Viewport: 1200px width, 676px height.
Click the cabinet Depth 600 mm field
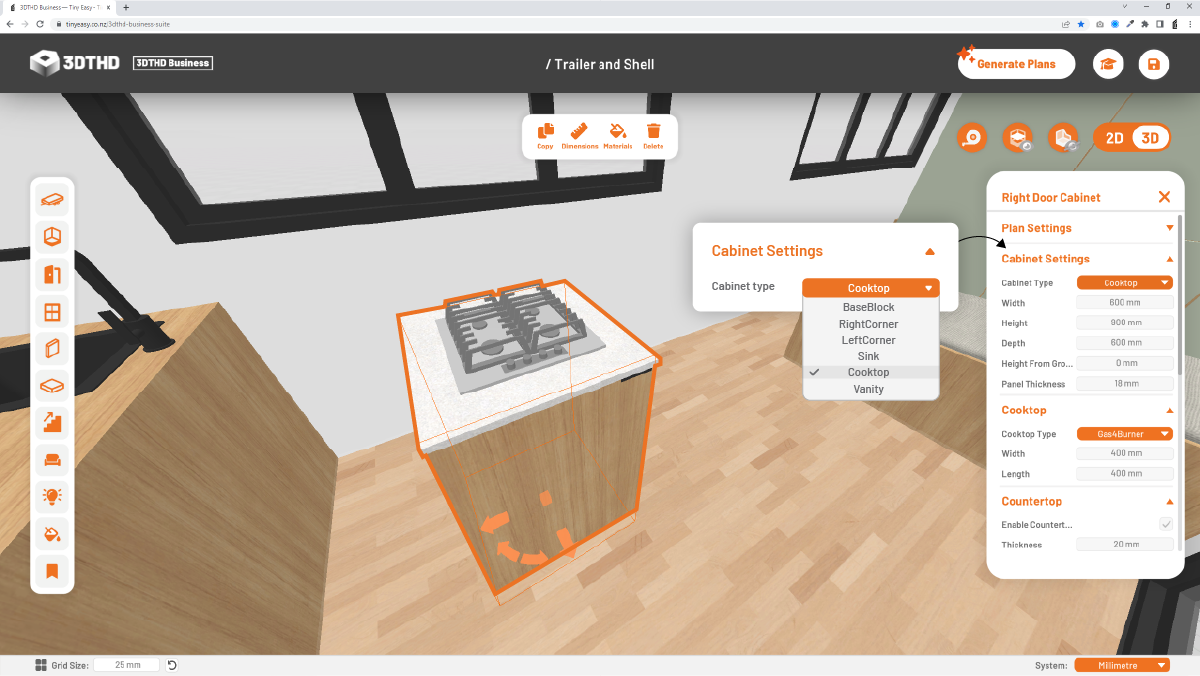[x=1124, y=343]
